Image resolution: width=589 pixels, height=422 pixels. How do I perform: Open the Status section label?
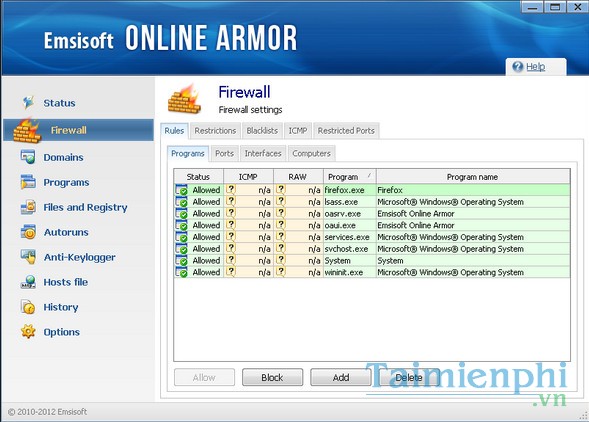tap(59, 103)
